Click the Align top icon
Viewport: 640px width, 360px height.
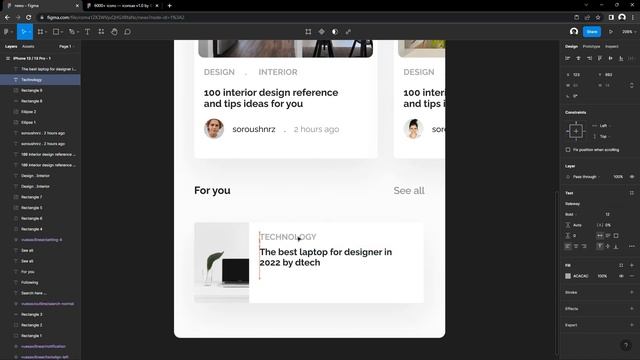[600, 58]
